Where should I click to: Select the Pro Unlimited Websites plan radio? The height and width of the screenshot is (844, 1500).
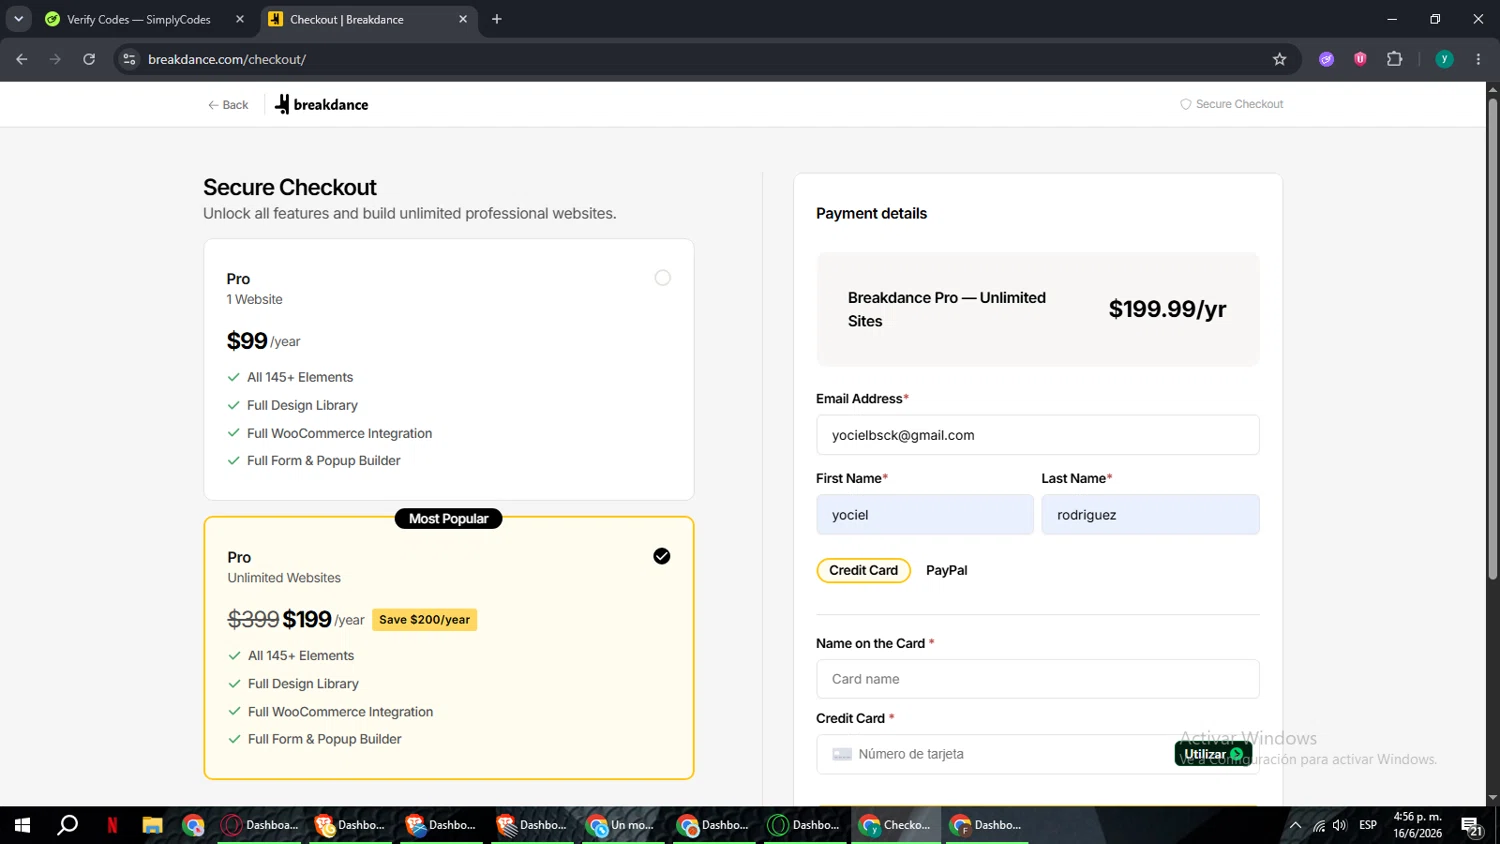click(x=662, y=556)
